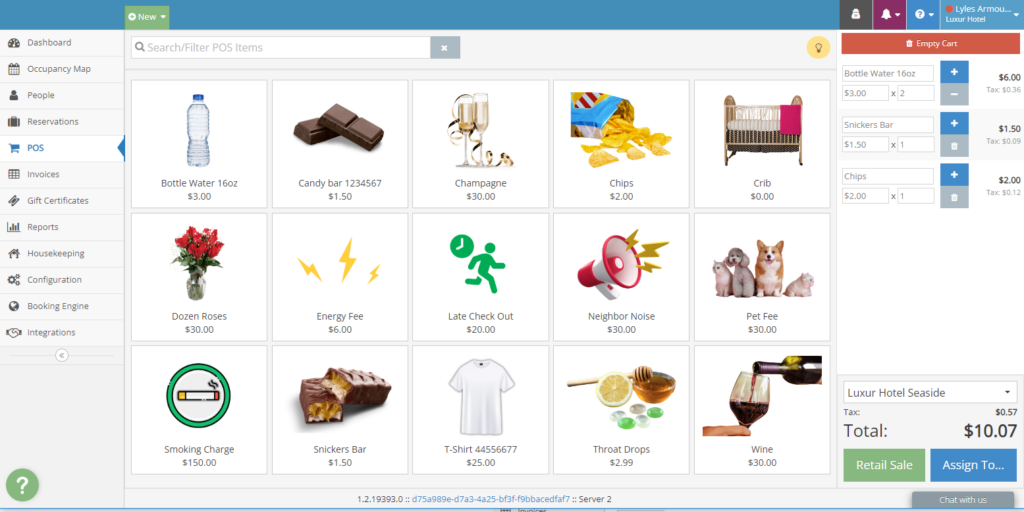Select the Energy Fee tile
This screenshot has width=1024, height=512.
pyautogui.click(x=340, y=276)
